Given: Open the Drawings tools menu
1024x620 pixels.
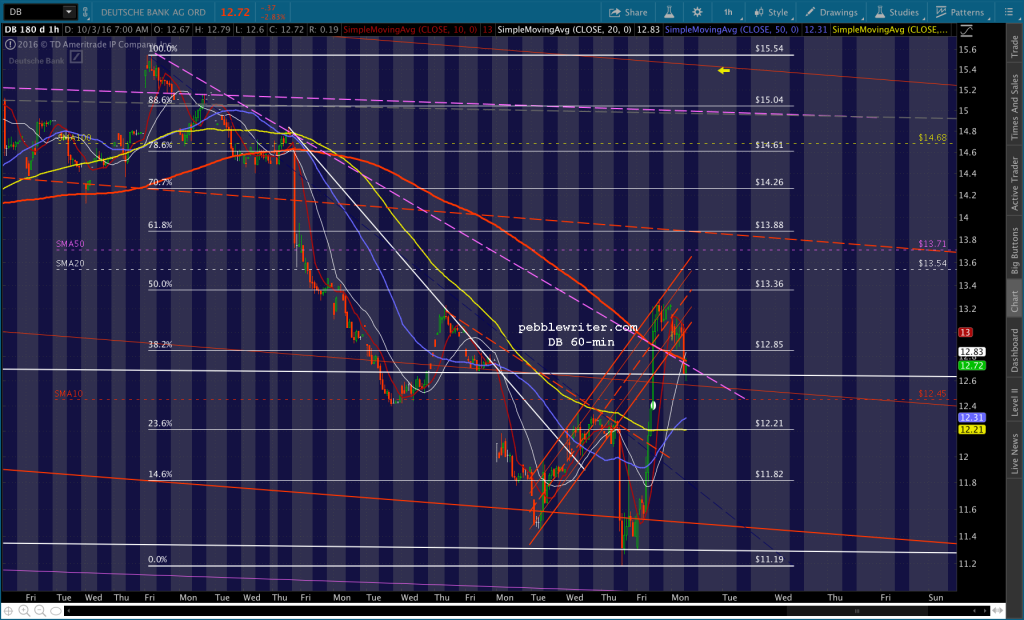Looking at the screenshot, I should pos(831,12).
